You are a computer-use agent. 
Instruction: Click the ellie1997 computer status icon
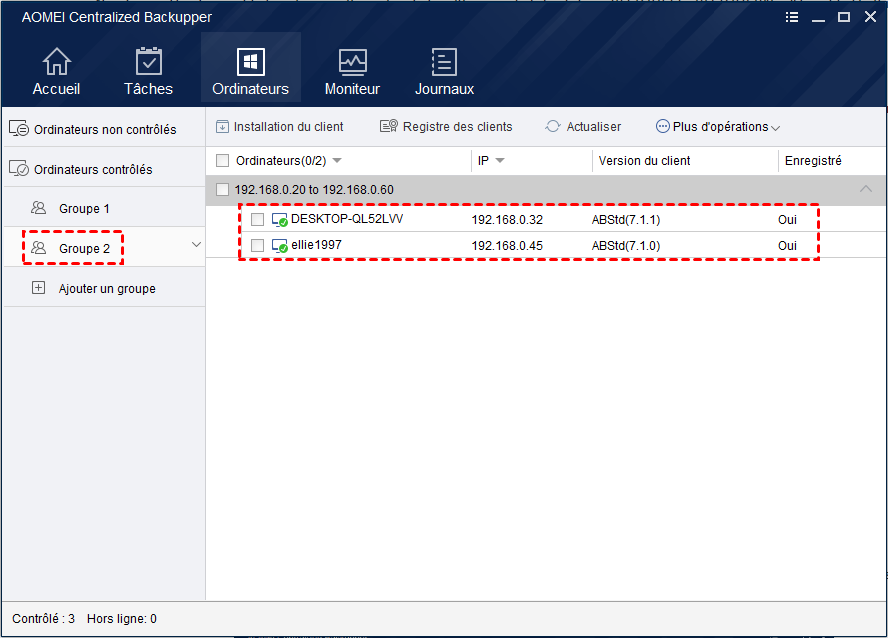[280, 246]
